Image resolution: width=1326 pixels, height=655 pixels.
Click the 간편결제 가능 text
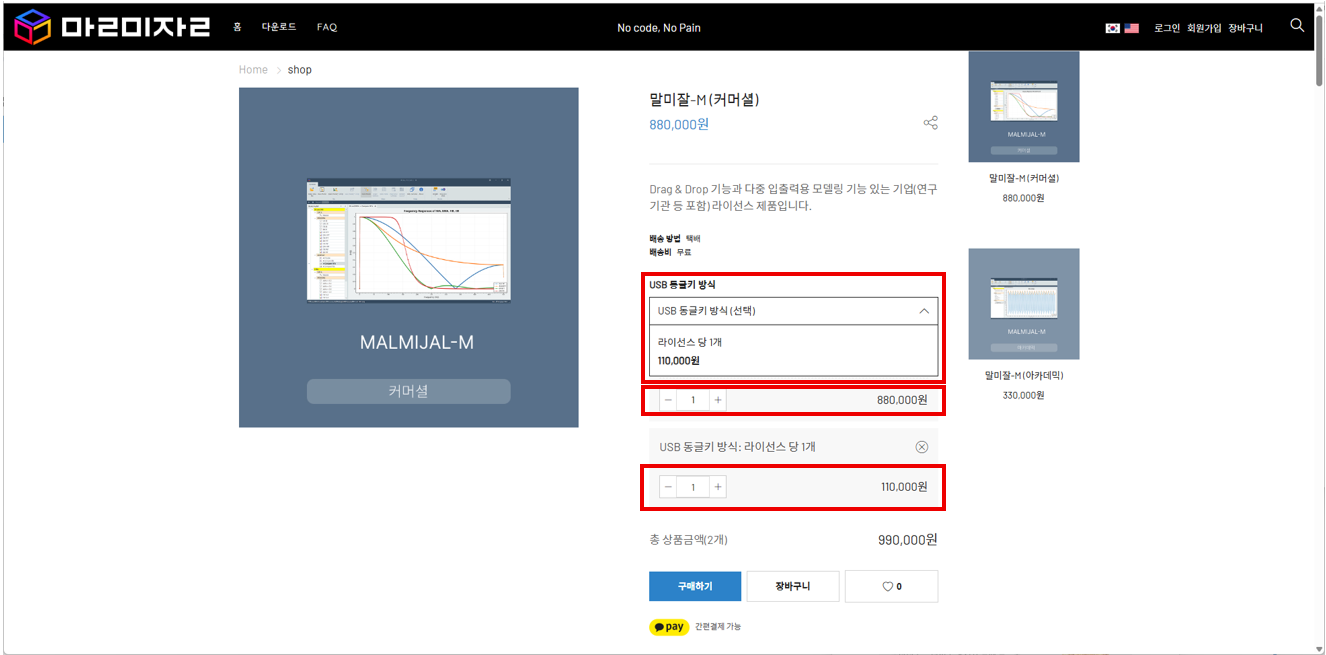(718, 627)
